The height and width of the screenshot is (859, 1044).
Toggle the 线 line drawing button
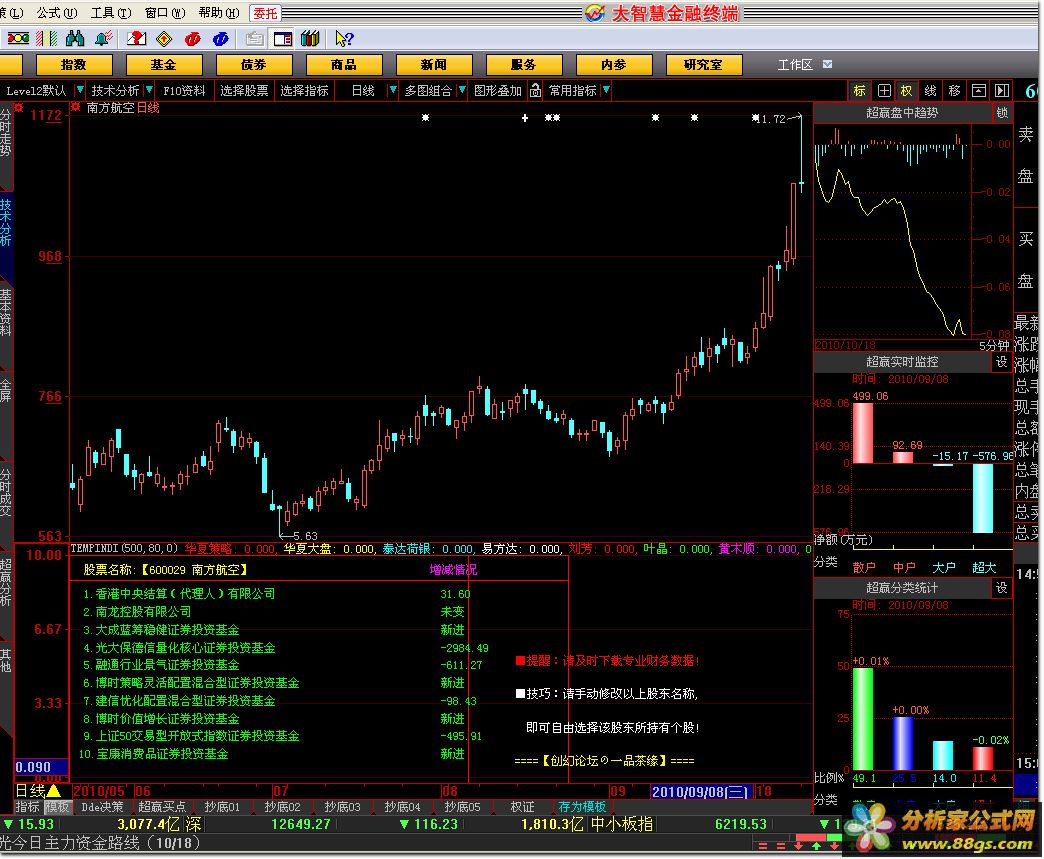pyautogui.click(x=931, y=91)
